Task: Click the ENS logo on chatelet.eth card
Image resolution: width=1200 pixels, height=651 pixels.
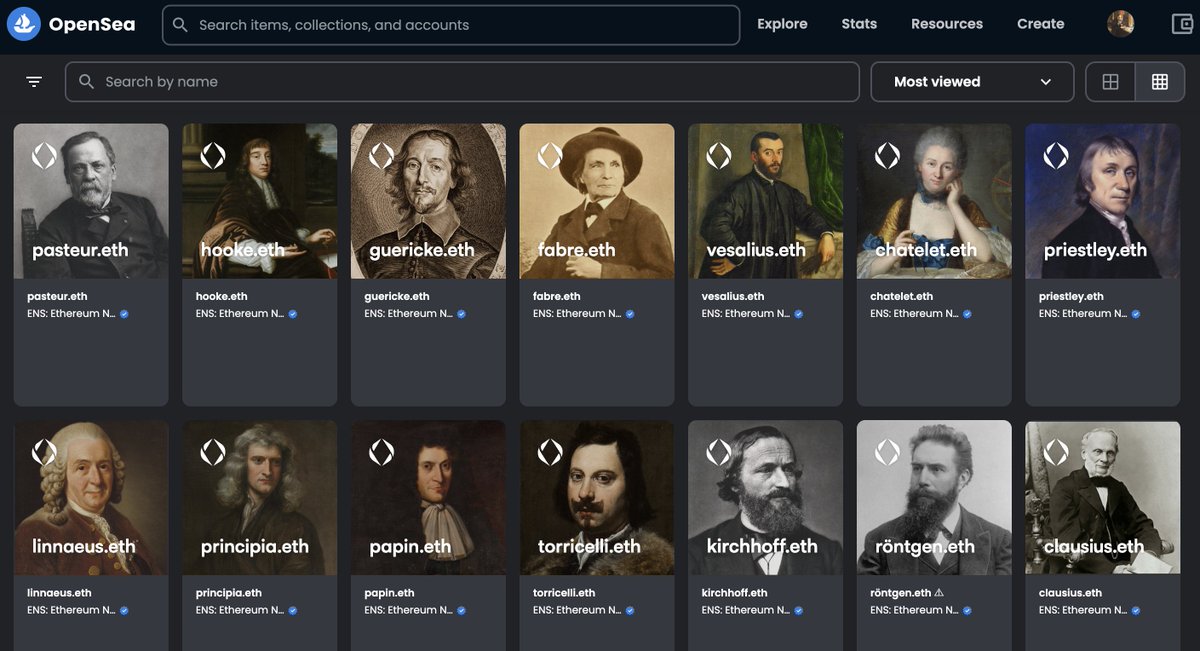Action: coord(887,155)
